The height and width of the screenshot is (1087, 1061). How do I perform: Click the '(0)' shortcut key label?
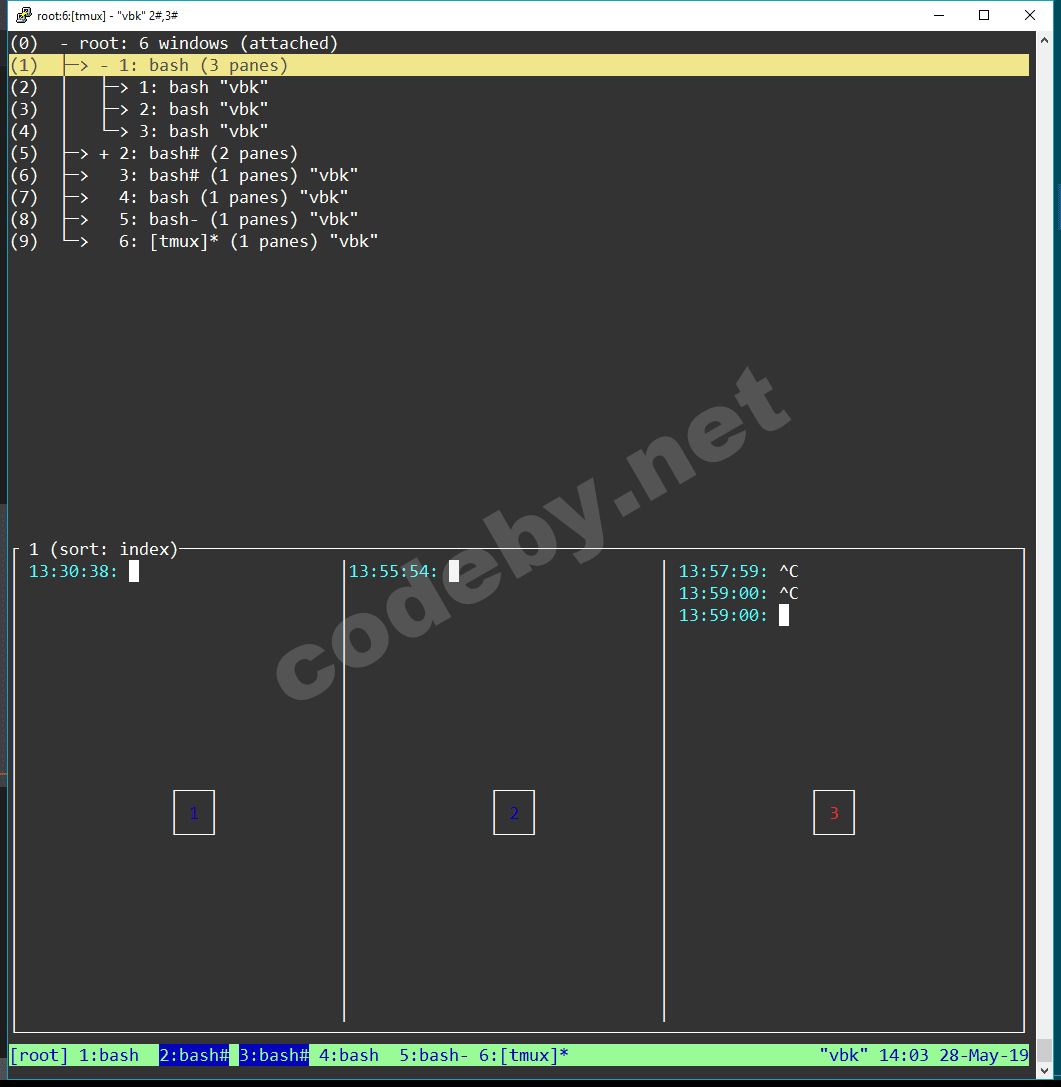[24, 44]
